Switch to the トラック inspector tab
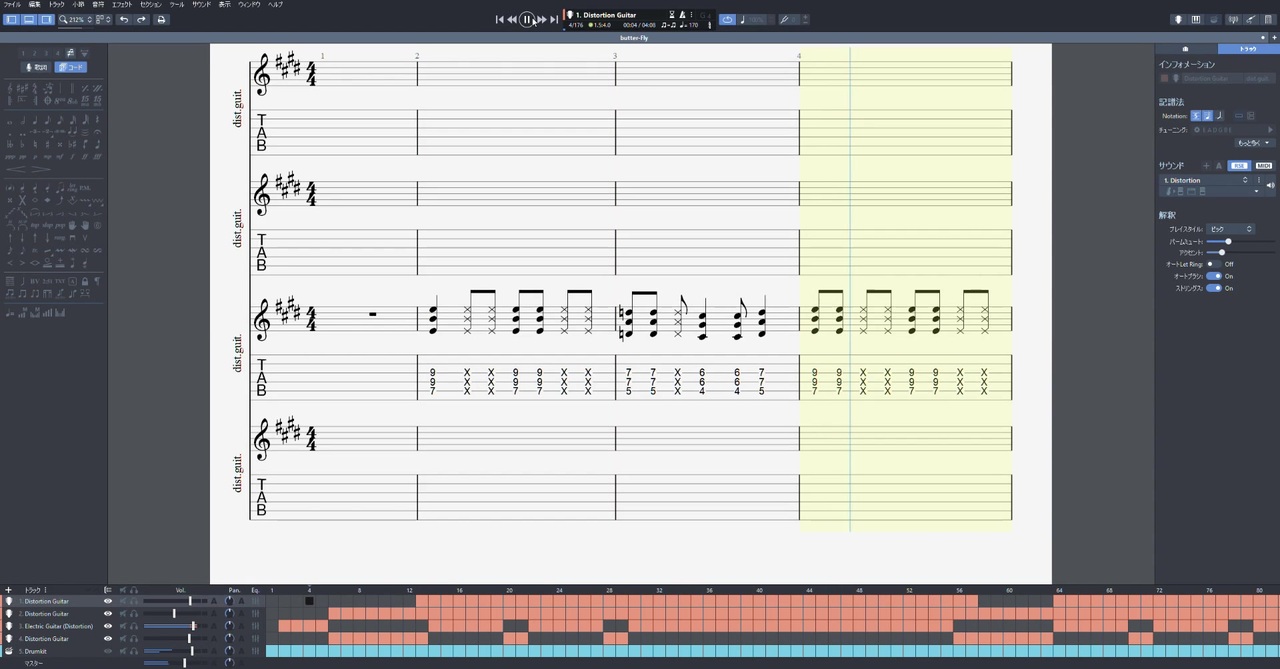The image size is (1280, 669). tap(1248, 49)
